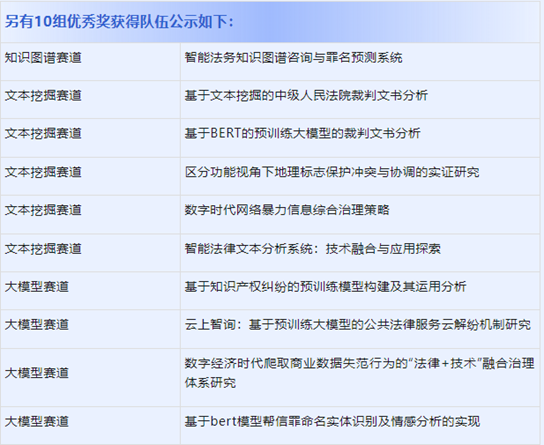Select '体系研究' second line text

click(x=210, y=383)
